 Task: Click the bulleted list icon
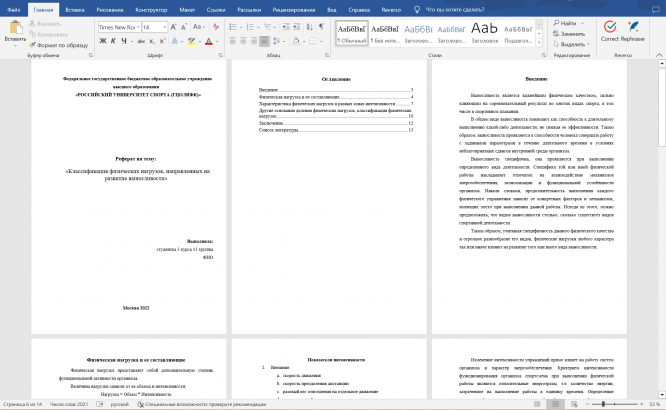pos(233,27)
